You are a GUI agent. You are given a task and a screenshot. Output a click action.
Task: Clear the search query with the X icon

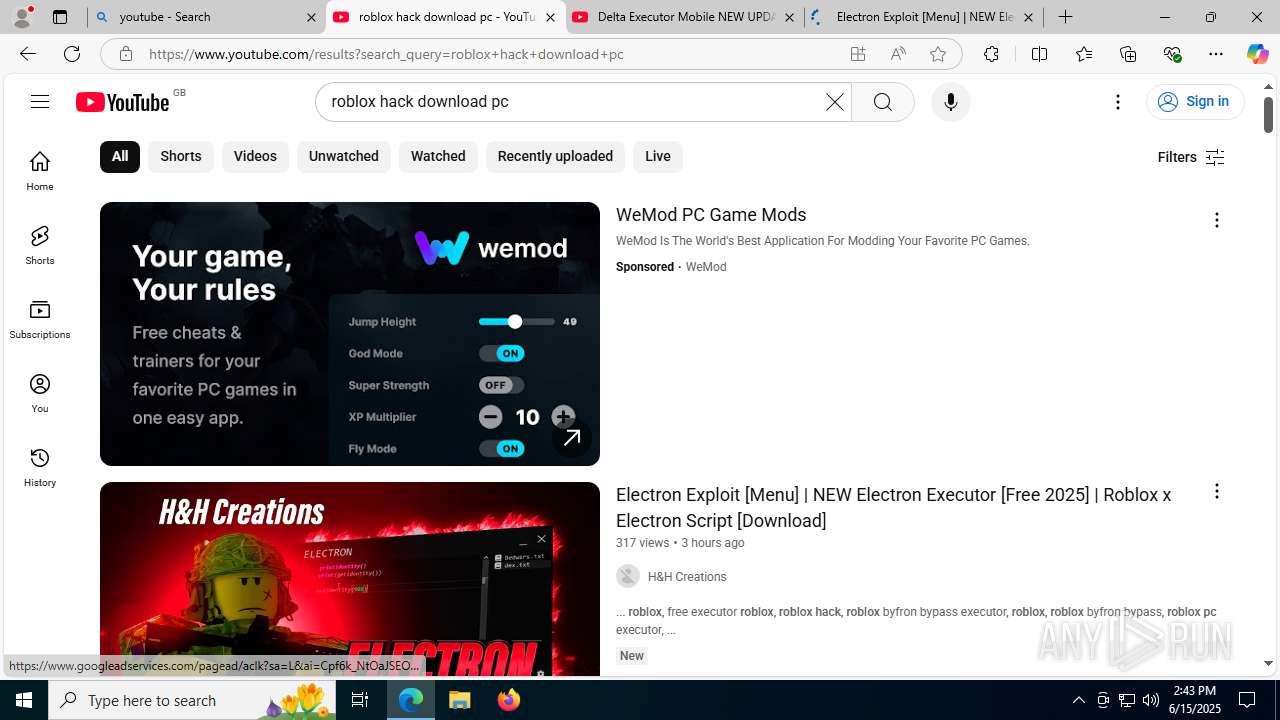point(835,102)
